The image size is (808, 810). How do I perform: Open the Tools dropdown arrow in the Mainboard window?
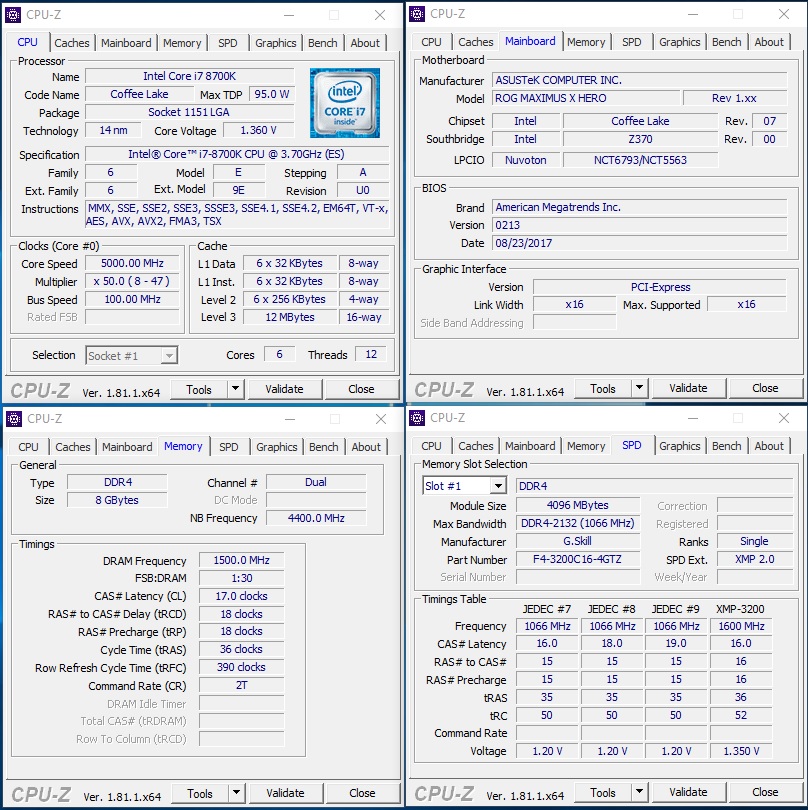pos(639,387)
